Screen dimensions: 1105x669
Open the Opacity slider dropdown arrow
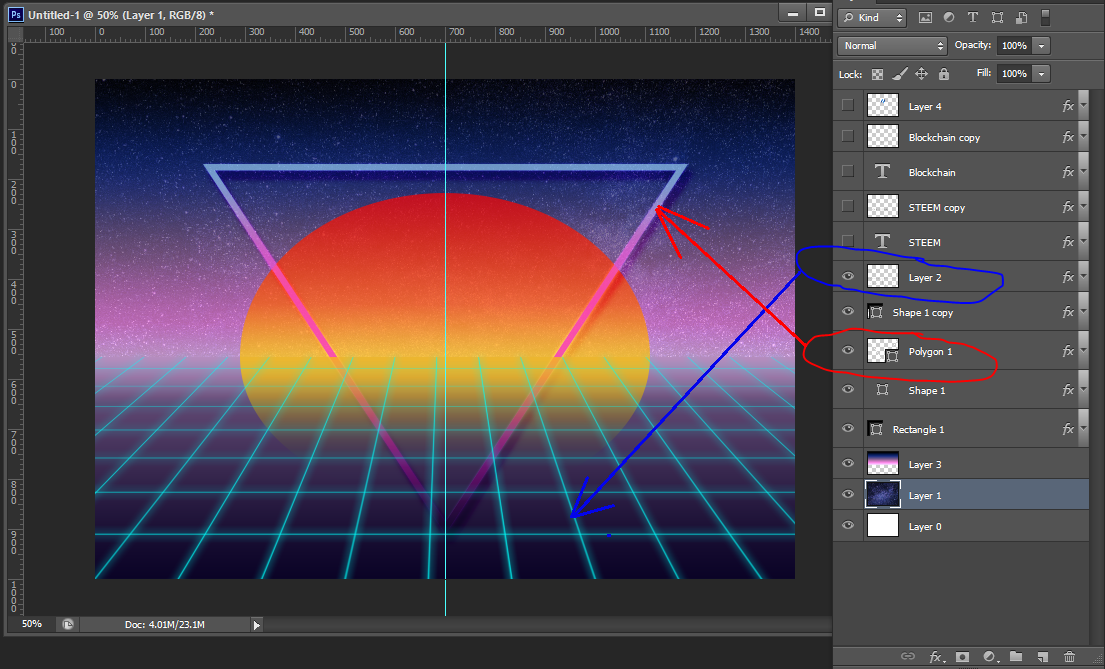pos(1042,46)
